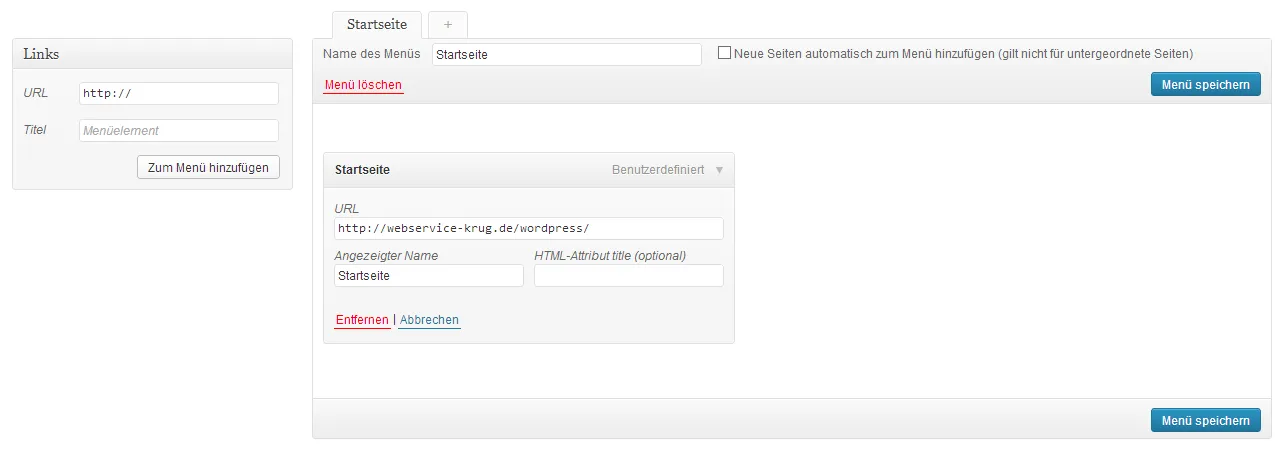Screen dimensions: 1275x450
Task: Delete the menu via Menü löschen
Action: 363,85
